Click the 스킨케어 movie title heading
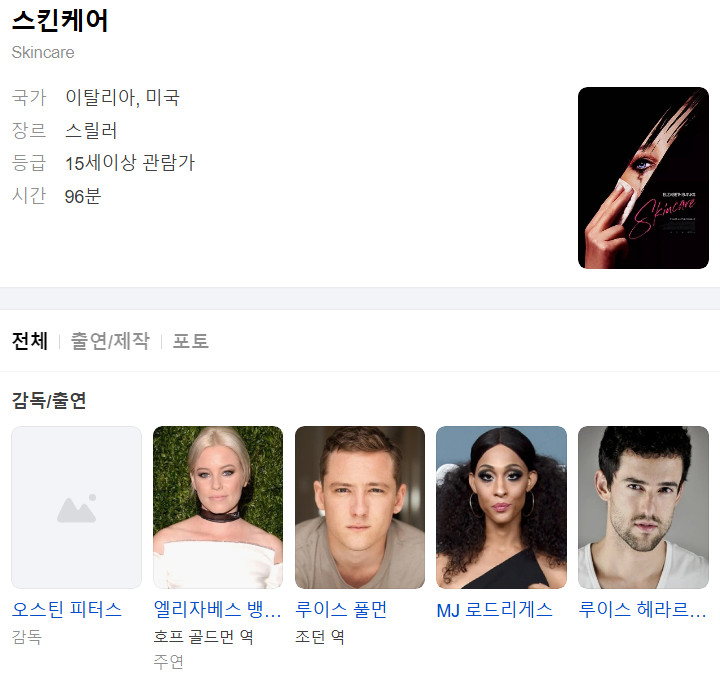 coord(60,21)
